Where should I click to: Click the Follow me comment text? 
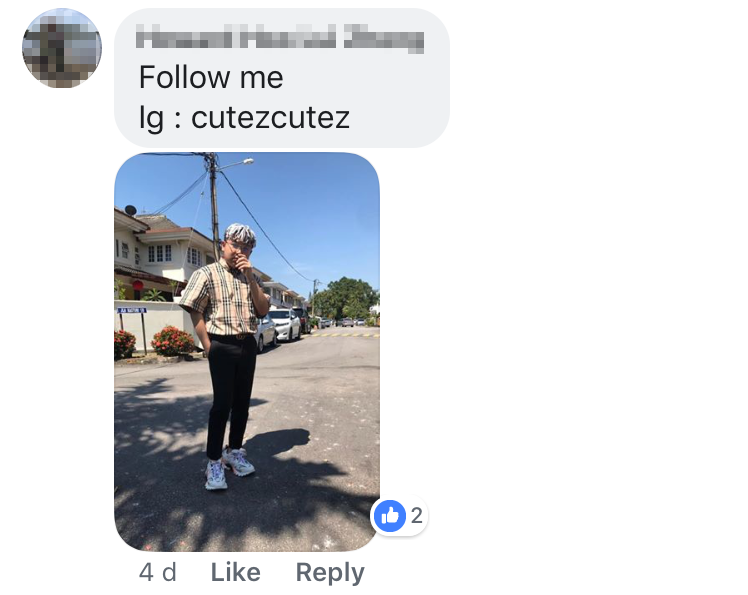point(211,77)
